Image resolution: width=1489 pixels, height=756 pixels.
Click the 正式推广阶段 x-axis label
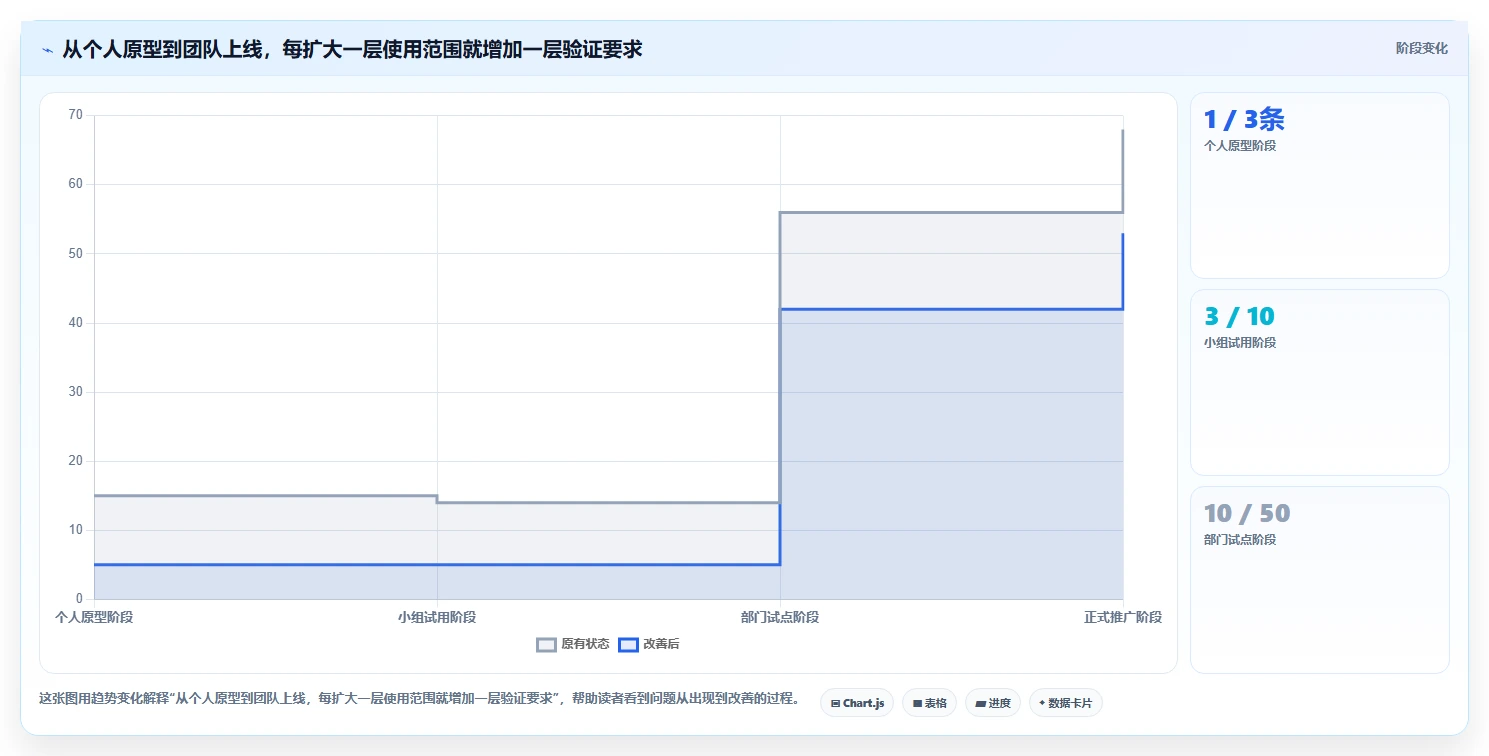pos(1123,617)
